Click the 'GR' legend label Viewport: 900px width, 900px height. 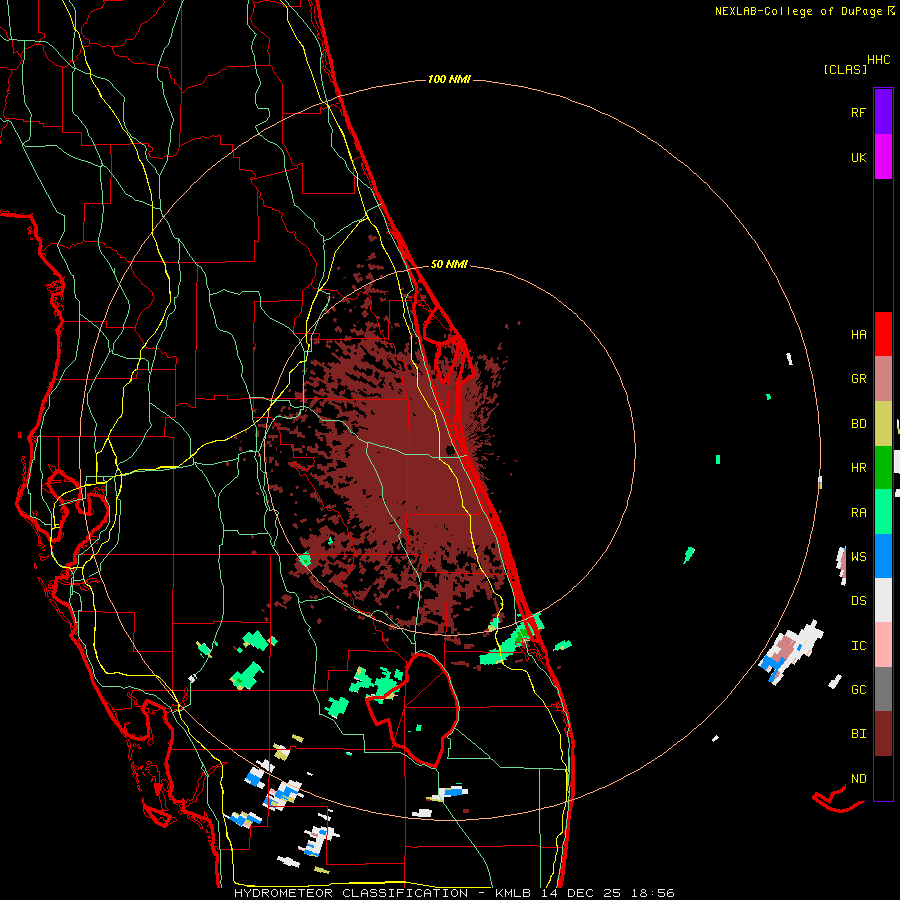tap(859, 379)
